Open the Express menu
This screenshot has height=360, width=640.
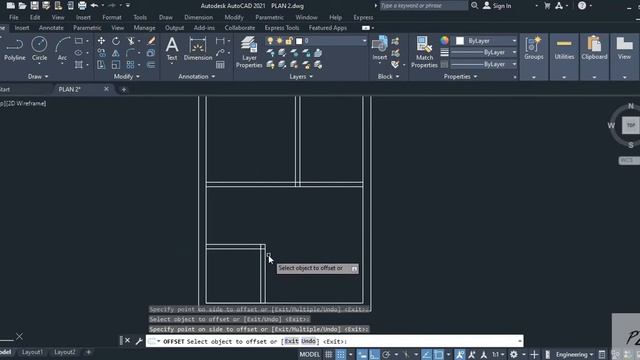(363, 18)
